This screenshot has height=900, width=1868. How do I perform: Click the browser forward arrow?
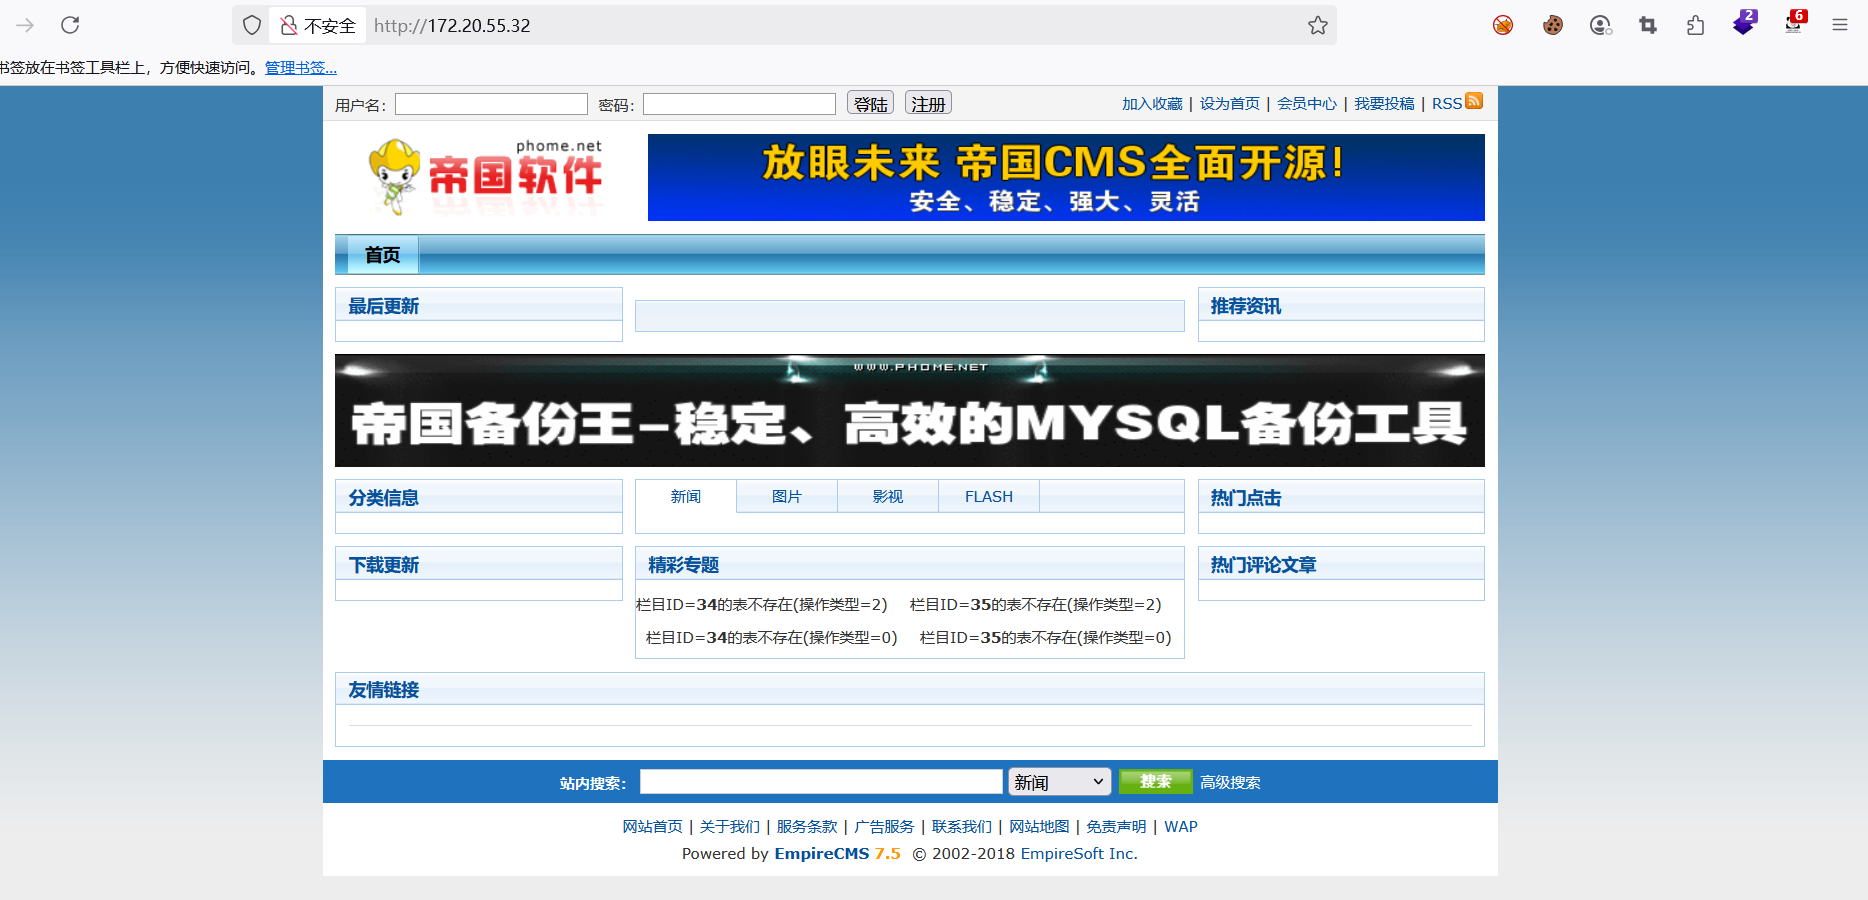pyautogui.click(x=25, y=25)
